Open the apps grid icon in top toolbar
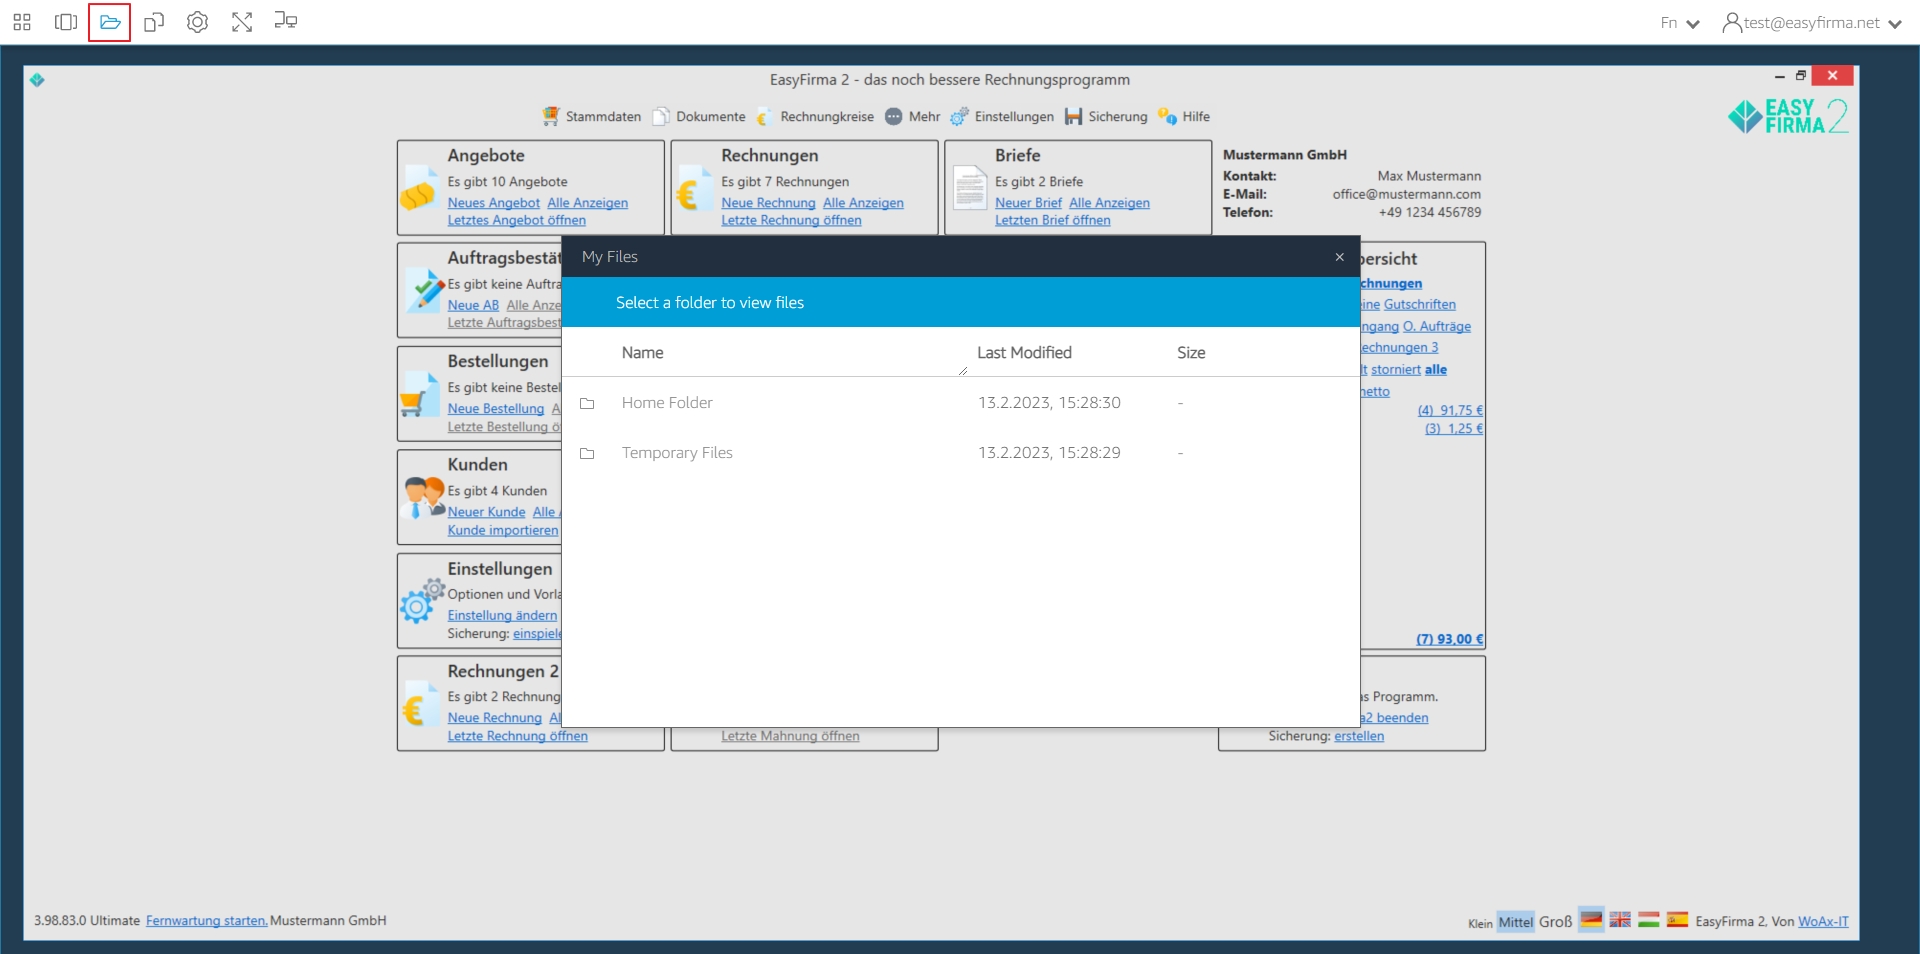The image size is (1920, 954). pyautogui.click(x=22, y=22)
